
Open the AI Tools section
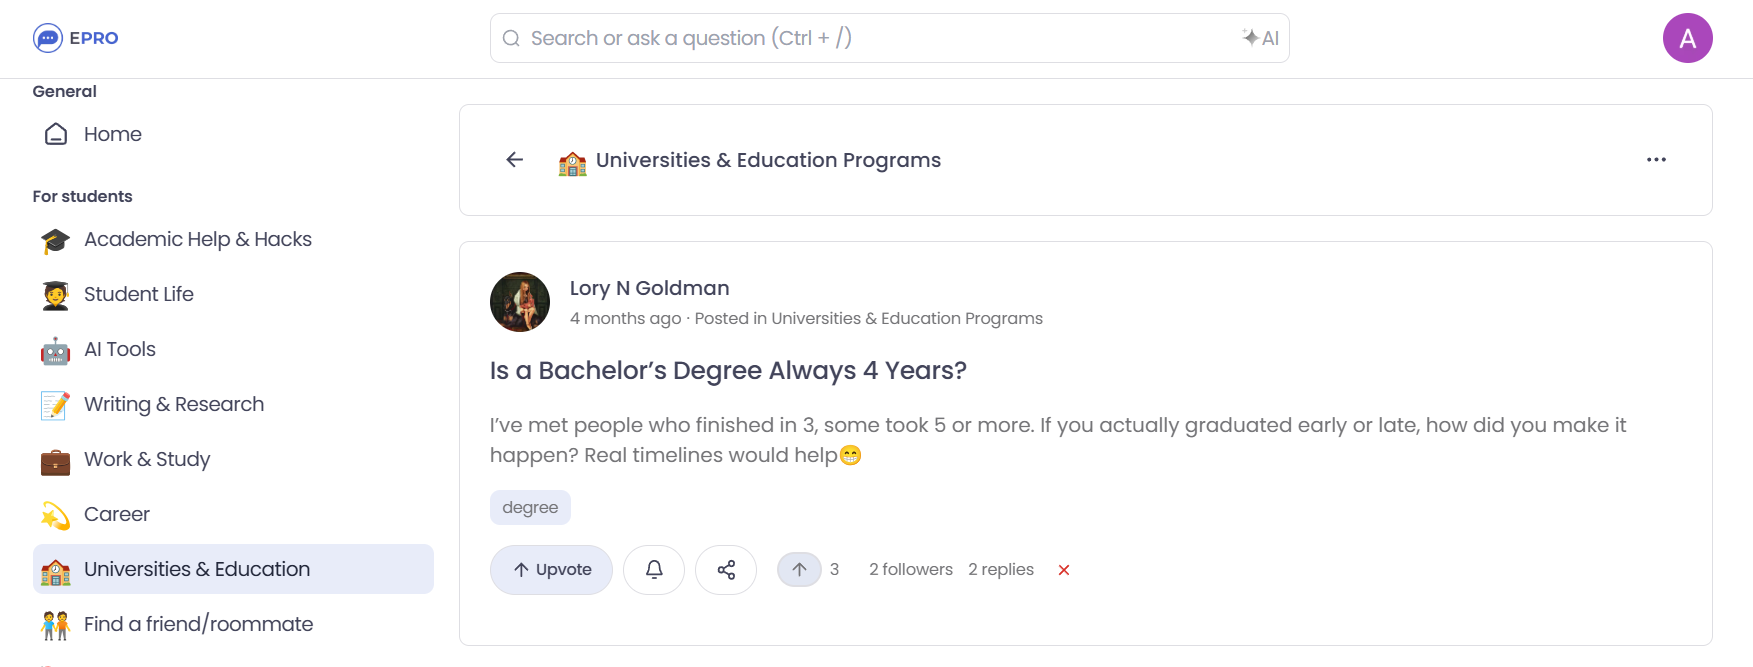tap(120, 349)
